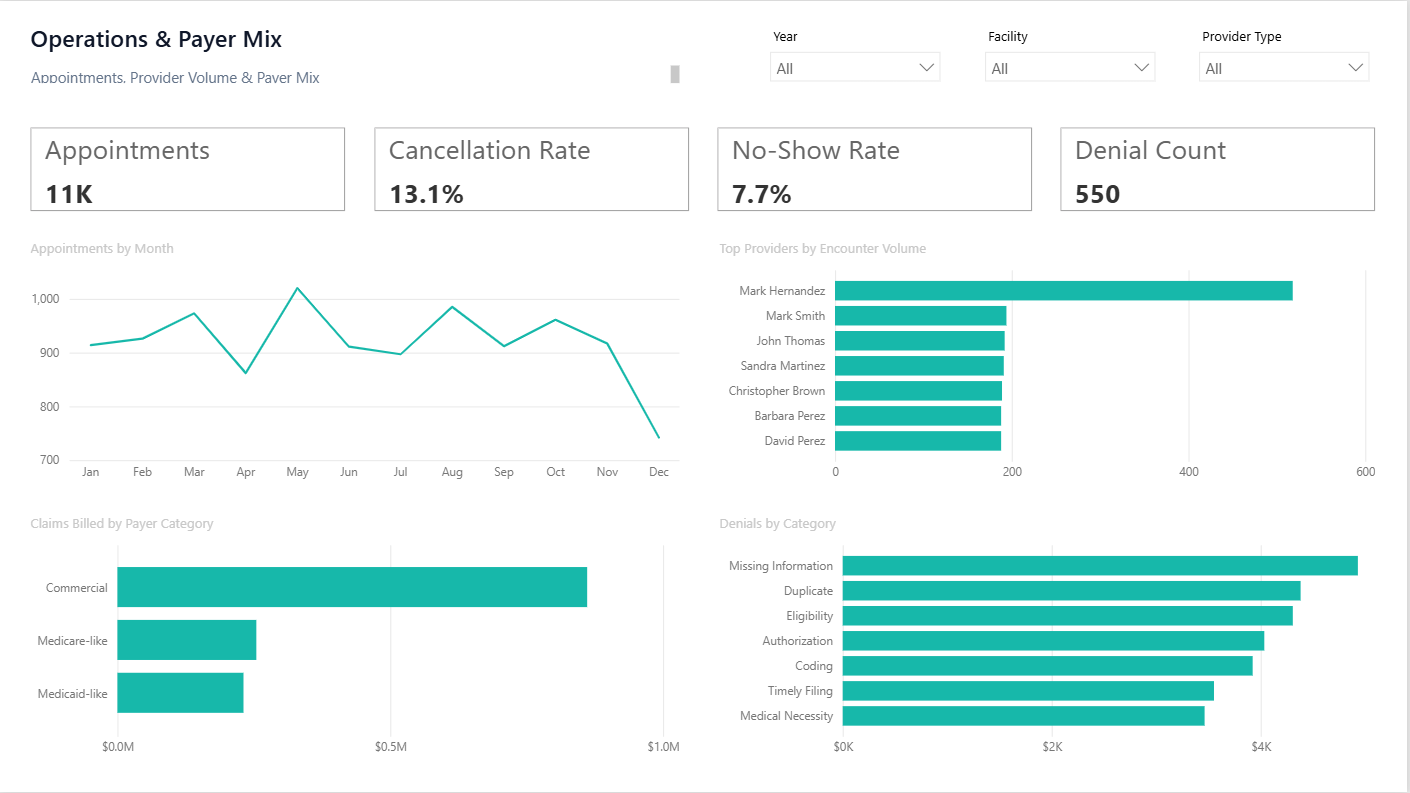Click the Timely Filing denial bar
This screenshot has height=793, width=1410.
(x=1028, y=691)
